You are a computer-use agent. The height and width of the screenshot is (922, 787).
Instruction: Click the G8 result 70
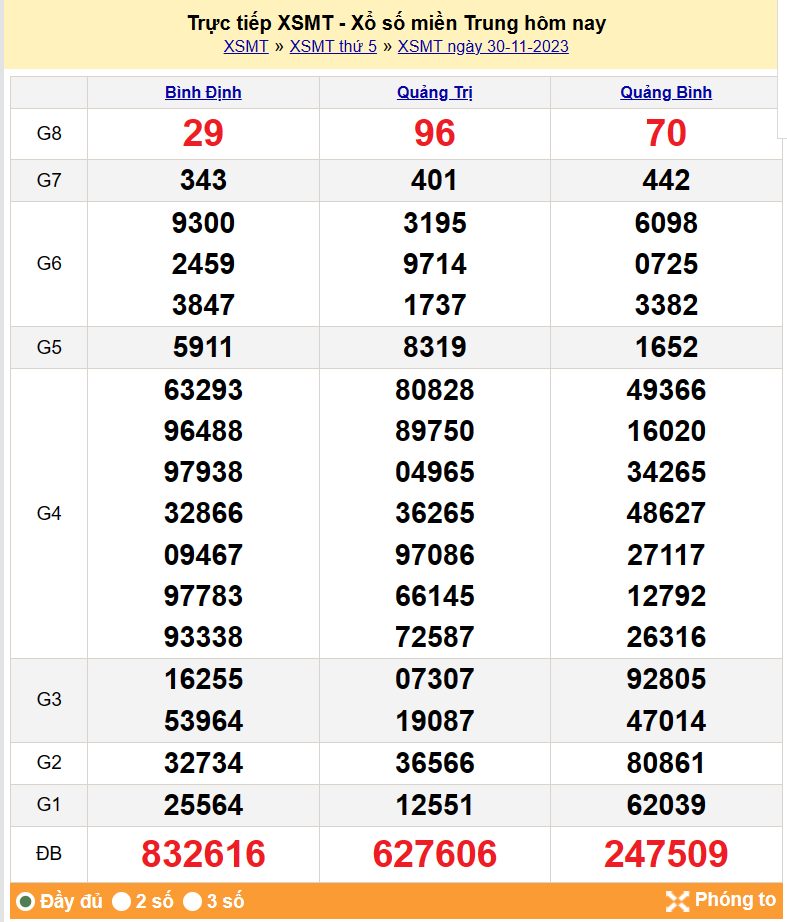tap(666, 133)
